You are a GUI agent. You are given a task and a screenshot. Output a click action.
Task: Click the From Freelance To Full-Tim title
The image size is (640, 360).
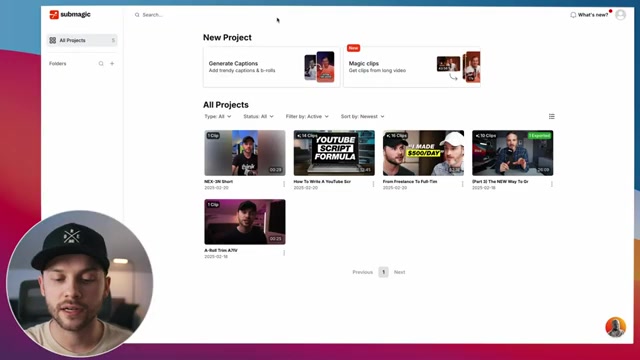click(410, 181)
